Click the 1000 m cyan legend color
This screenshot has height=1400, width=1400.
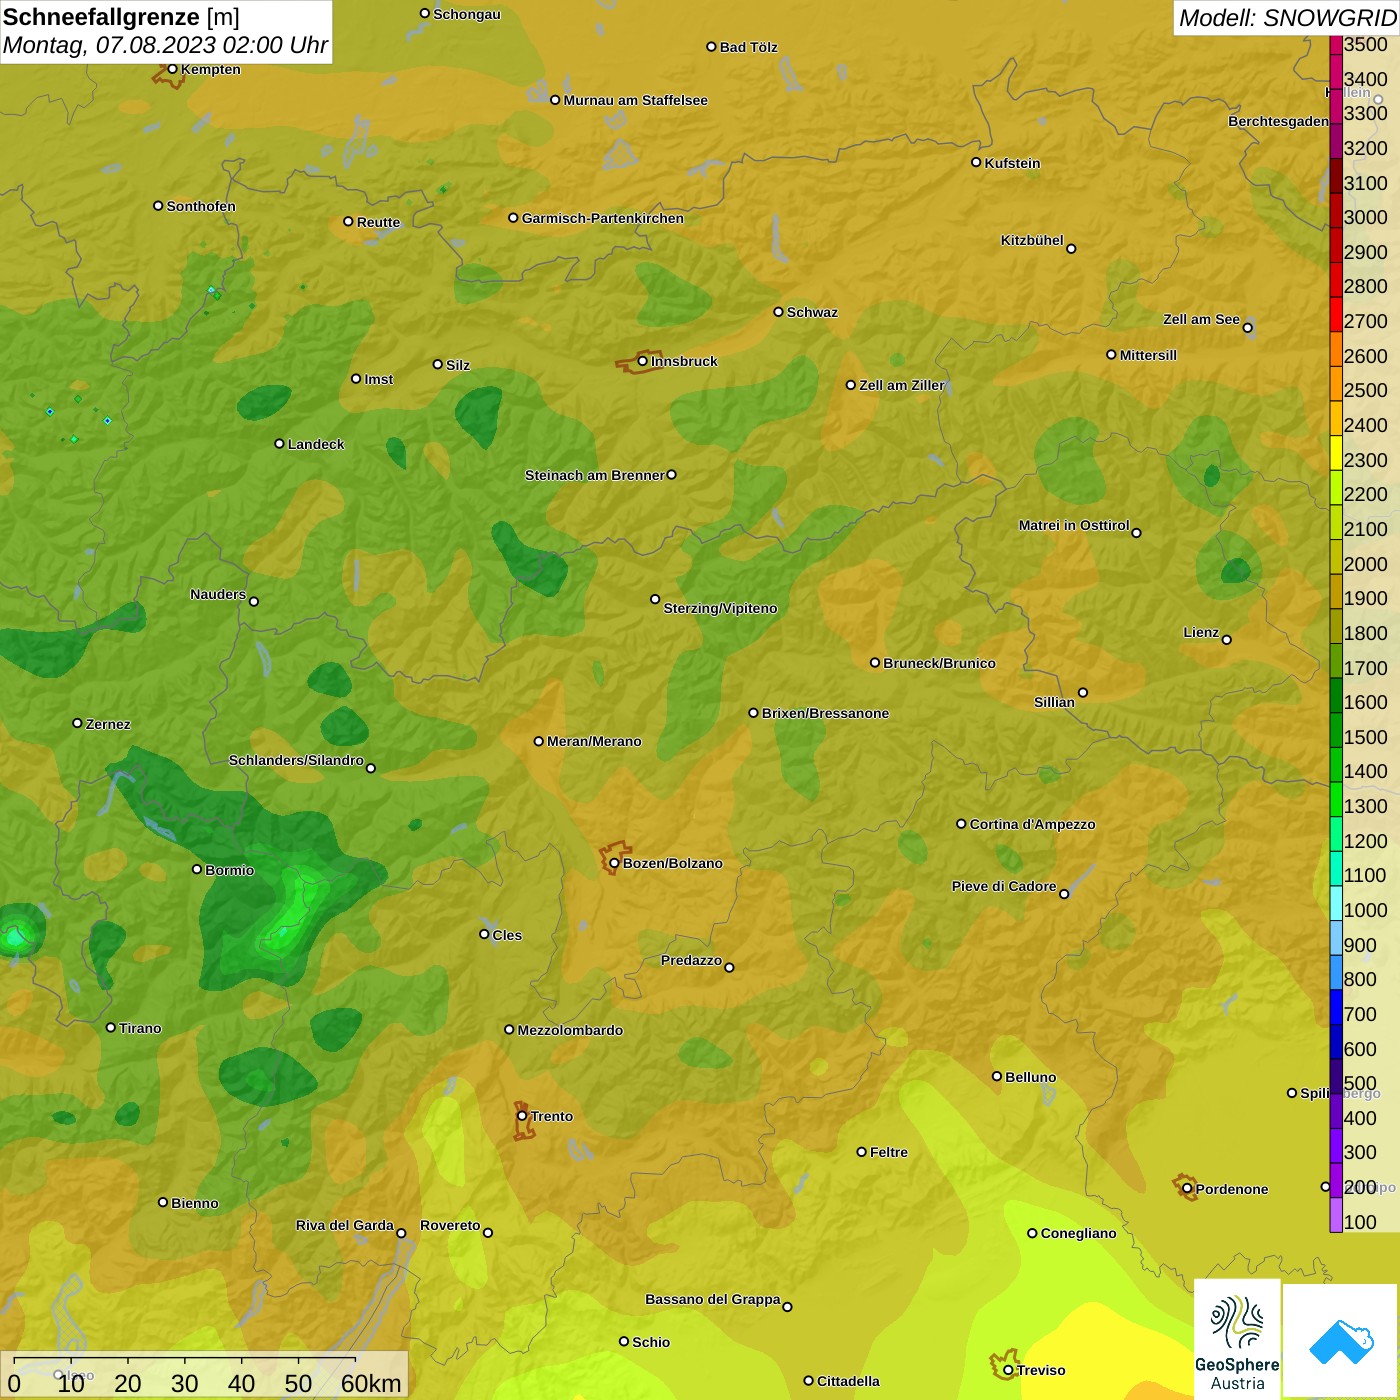point(1336,903)
